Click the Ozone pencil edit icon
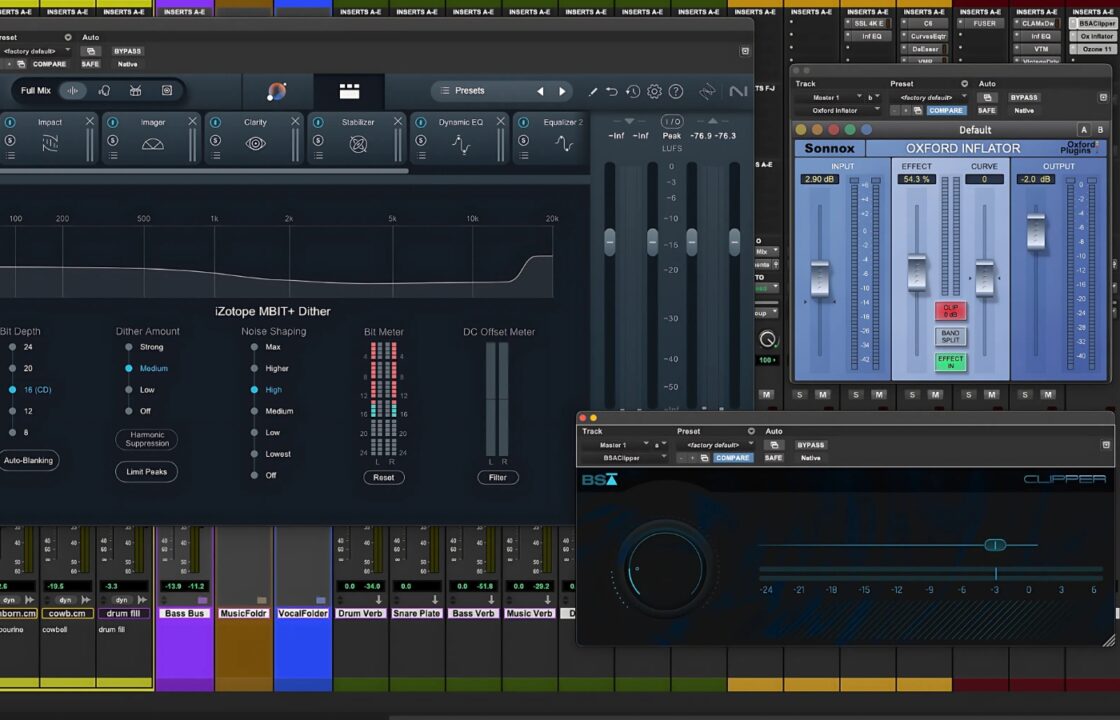Viewport: 1120px width, 720px height. tap(592, 91)
